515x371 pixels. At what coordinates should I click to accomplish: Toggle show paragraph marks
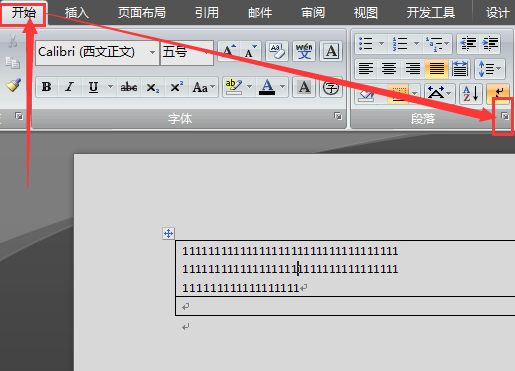(x=498, y=93)
